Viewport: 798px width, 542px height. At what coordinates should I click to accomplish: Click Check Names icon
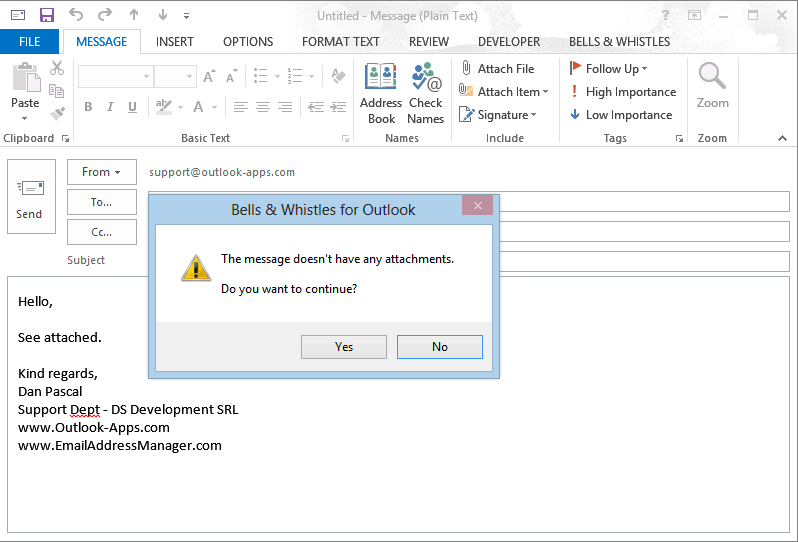[x=425, y=94]
